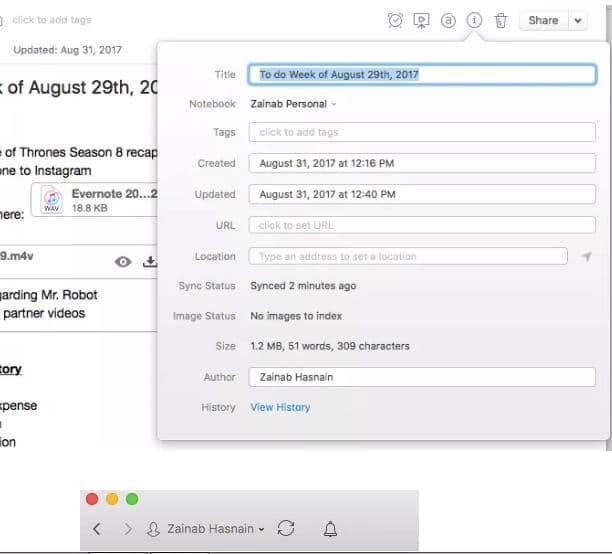Open notifications with the bell icon
612x554 pixels.
[x=331, y=528]
